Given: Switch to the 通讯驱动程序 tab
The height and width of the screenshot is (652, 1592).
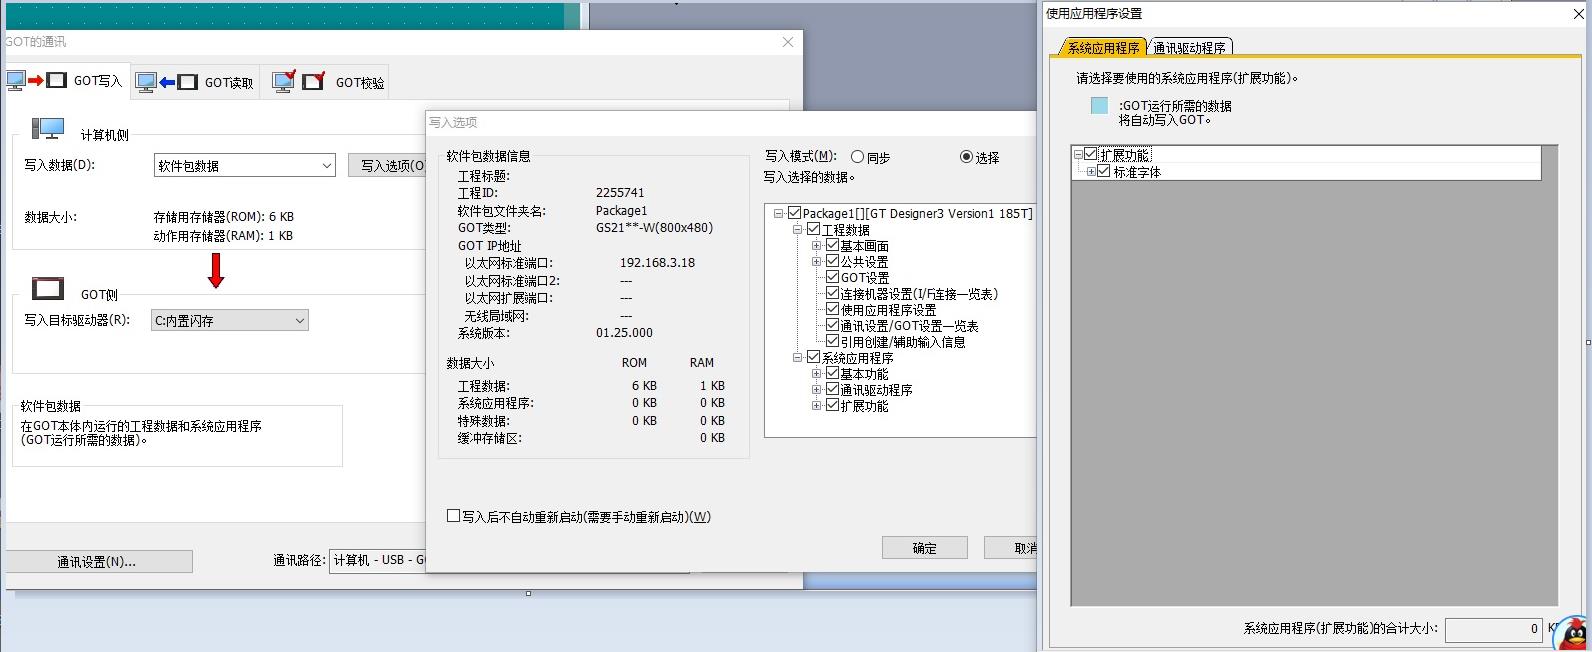Looking at the screenshot, I should tap(1189, 47).
